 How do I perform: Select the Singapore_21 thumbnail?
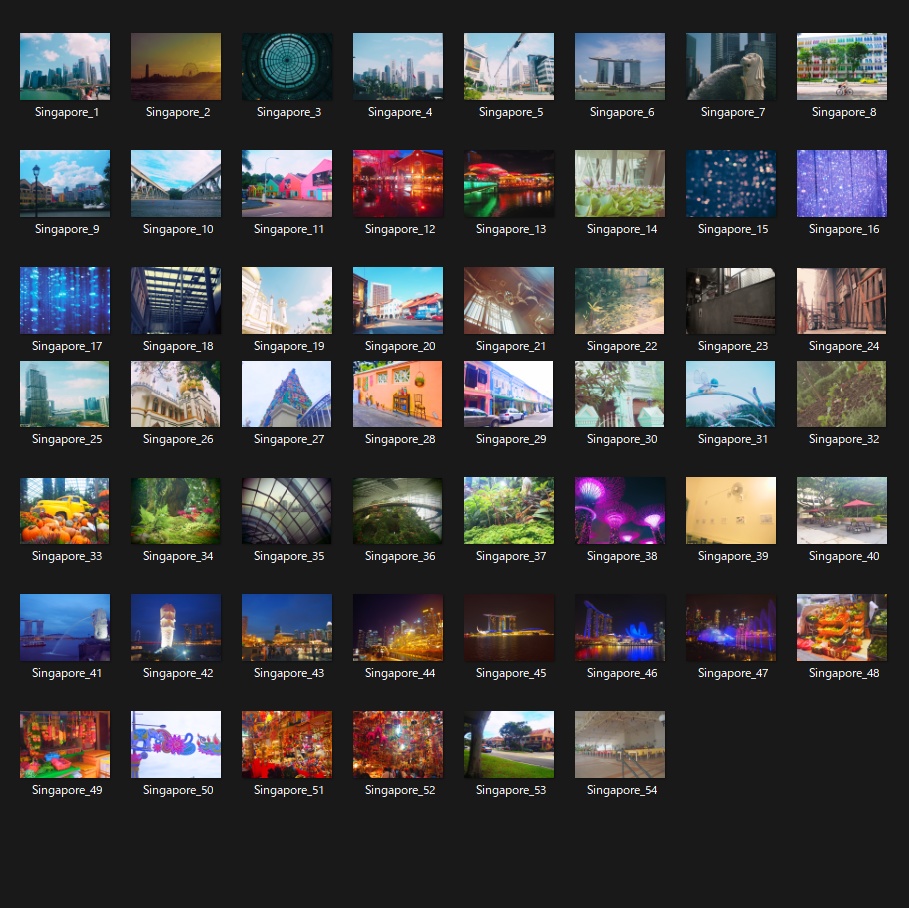509,300
